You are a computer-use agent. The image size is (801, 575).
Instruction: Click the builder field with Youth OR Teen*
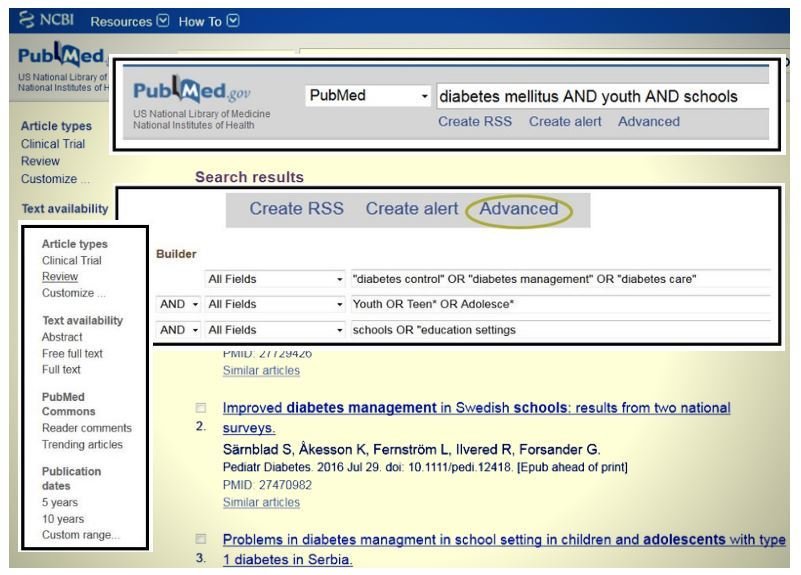point(560,304)
